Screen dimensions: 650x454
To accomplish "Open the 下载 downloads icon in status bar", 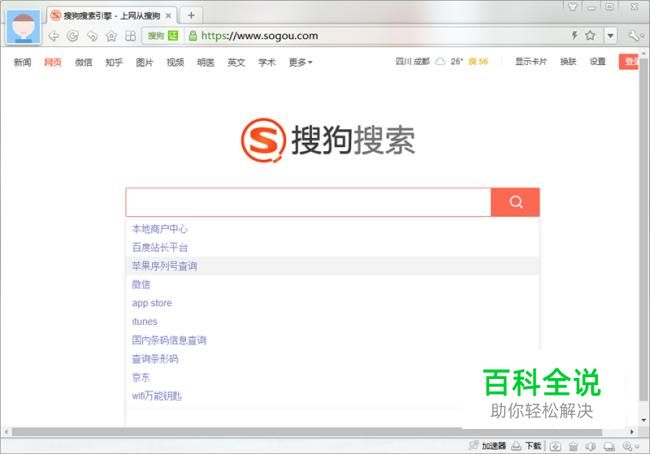I will 526,446.
